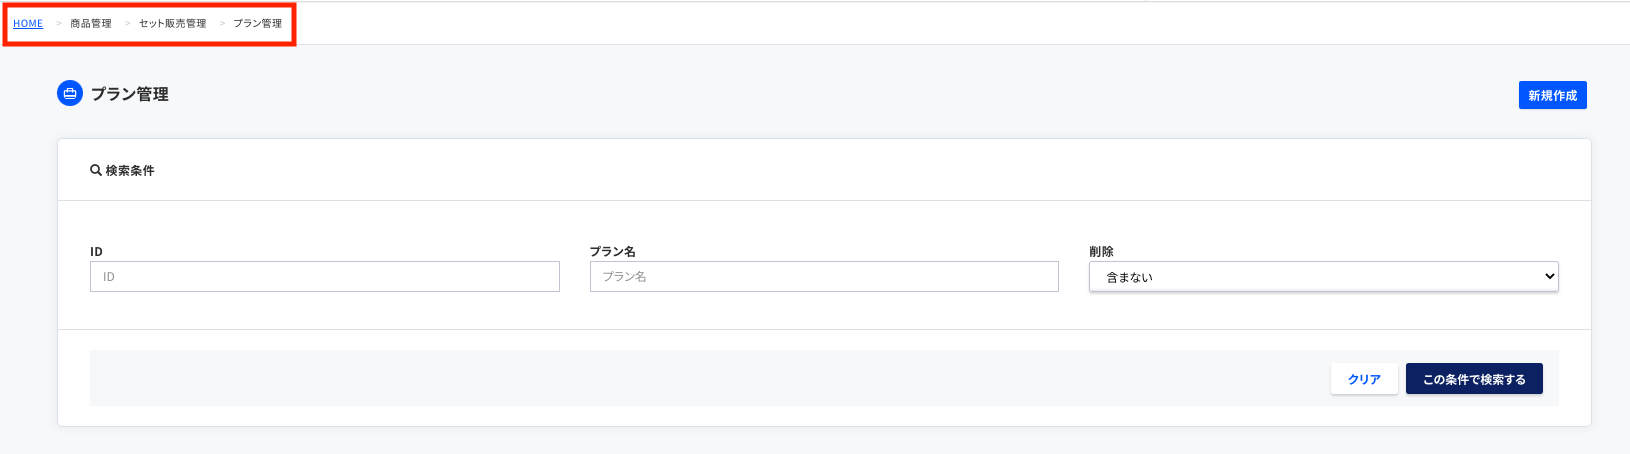Image resolution: width=1630 pixels, height=454 pixels.
Task: Click the magnifying glass search icon
Action: click(96, 171)
